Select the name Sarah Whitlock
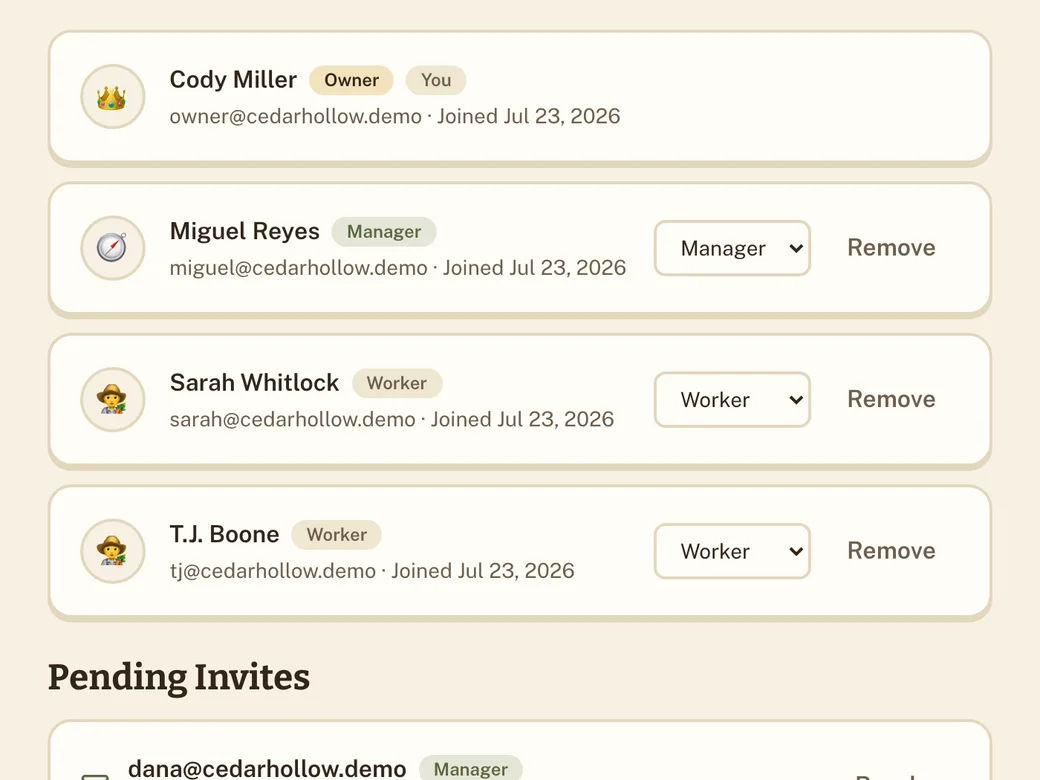1040x780 pixels. (254, 383)
